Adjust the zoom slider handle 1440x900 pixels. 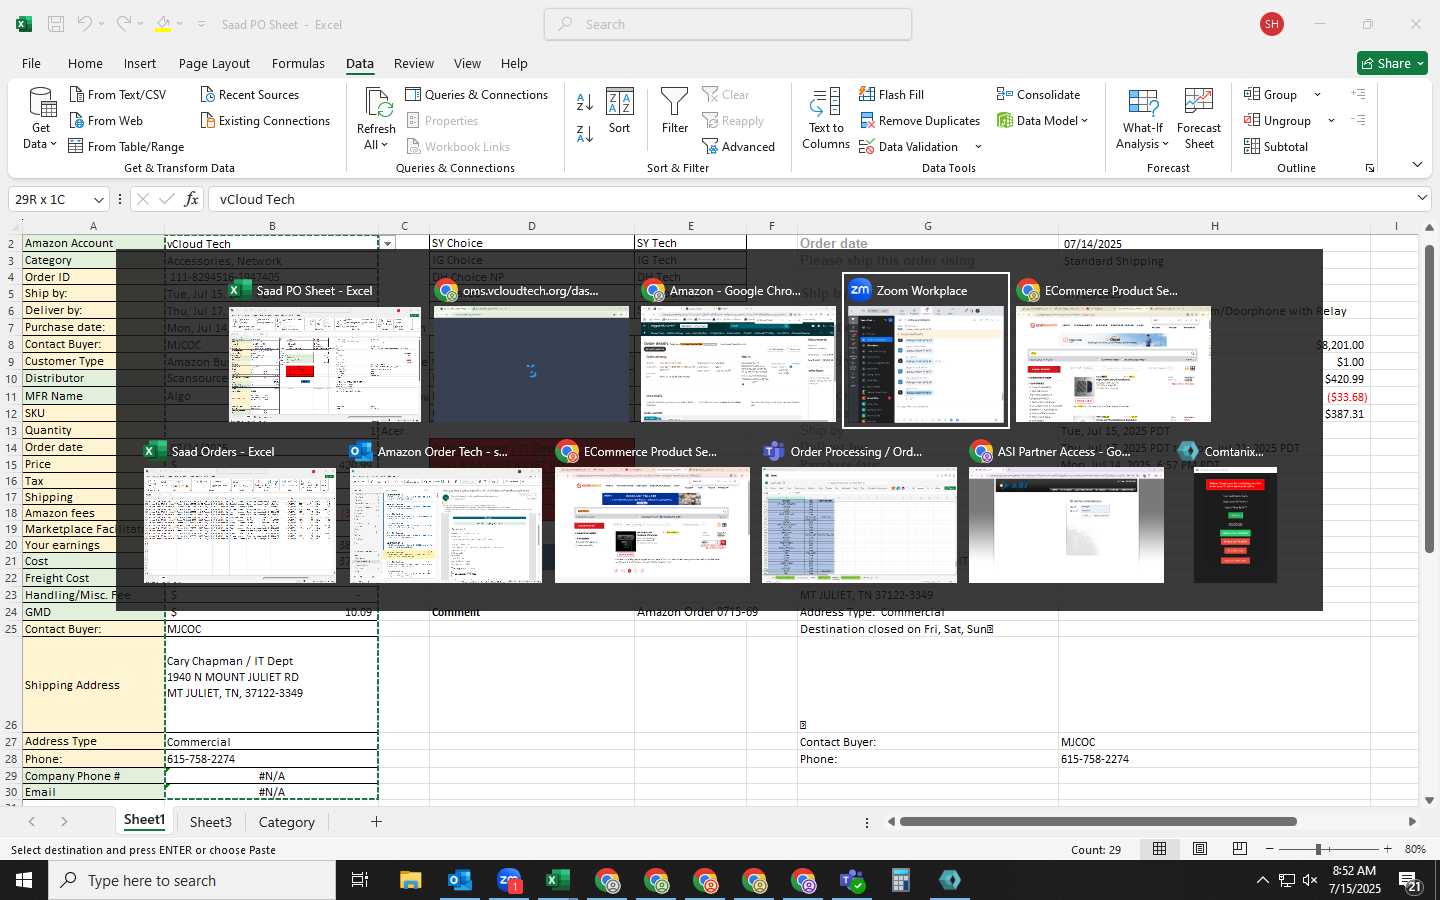1318,849
